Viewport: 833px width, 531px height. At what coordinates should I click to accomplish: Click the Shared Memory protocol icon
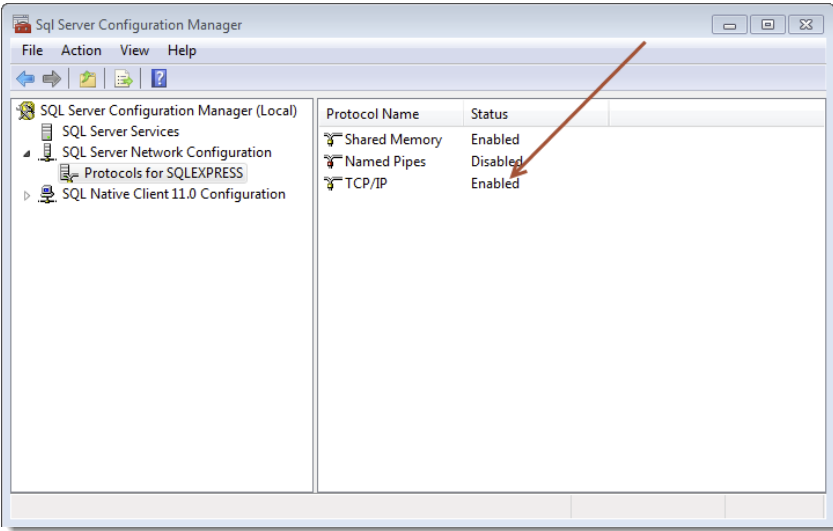click(x=333, y=140)
